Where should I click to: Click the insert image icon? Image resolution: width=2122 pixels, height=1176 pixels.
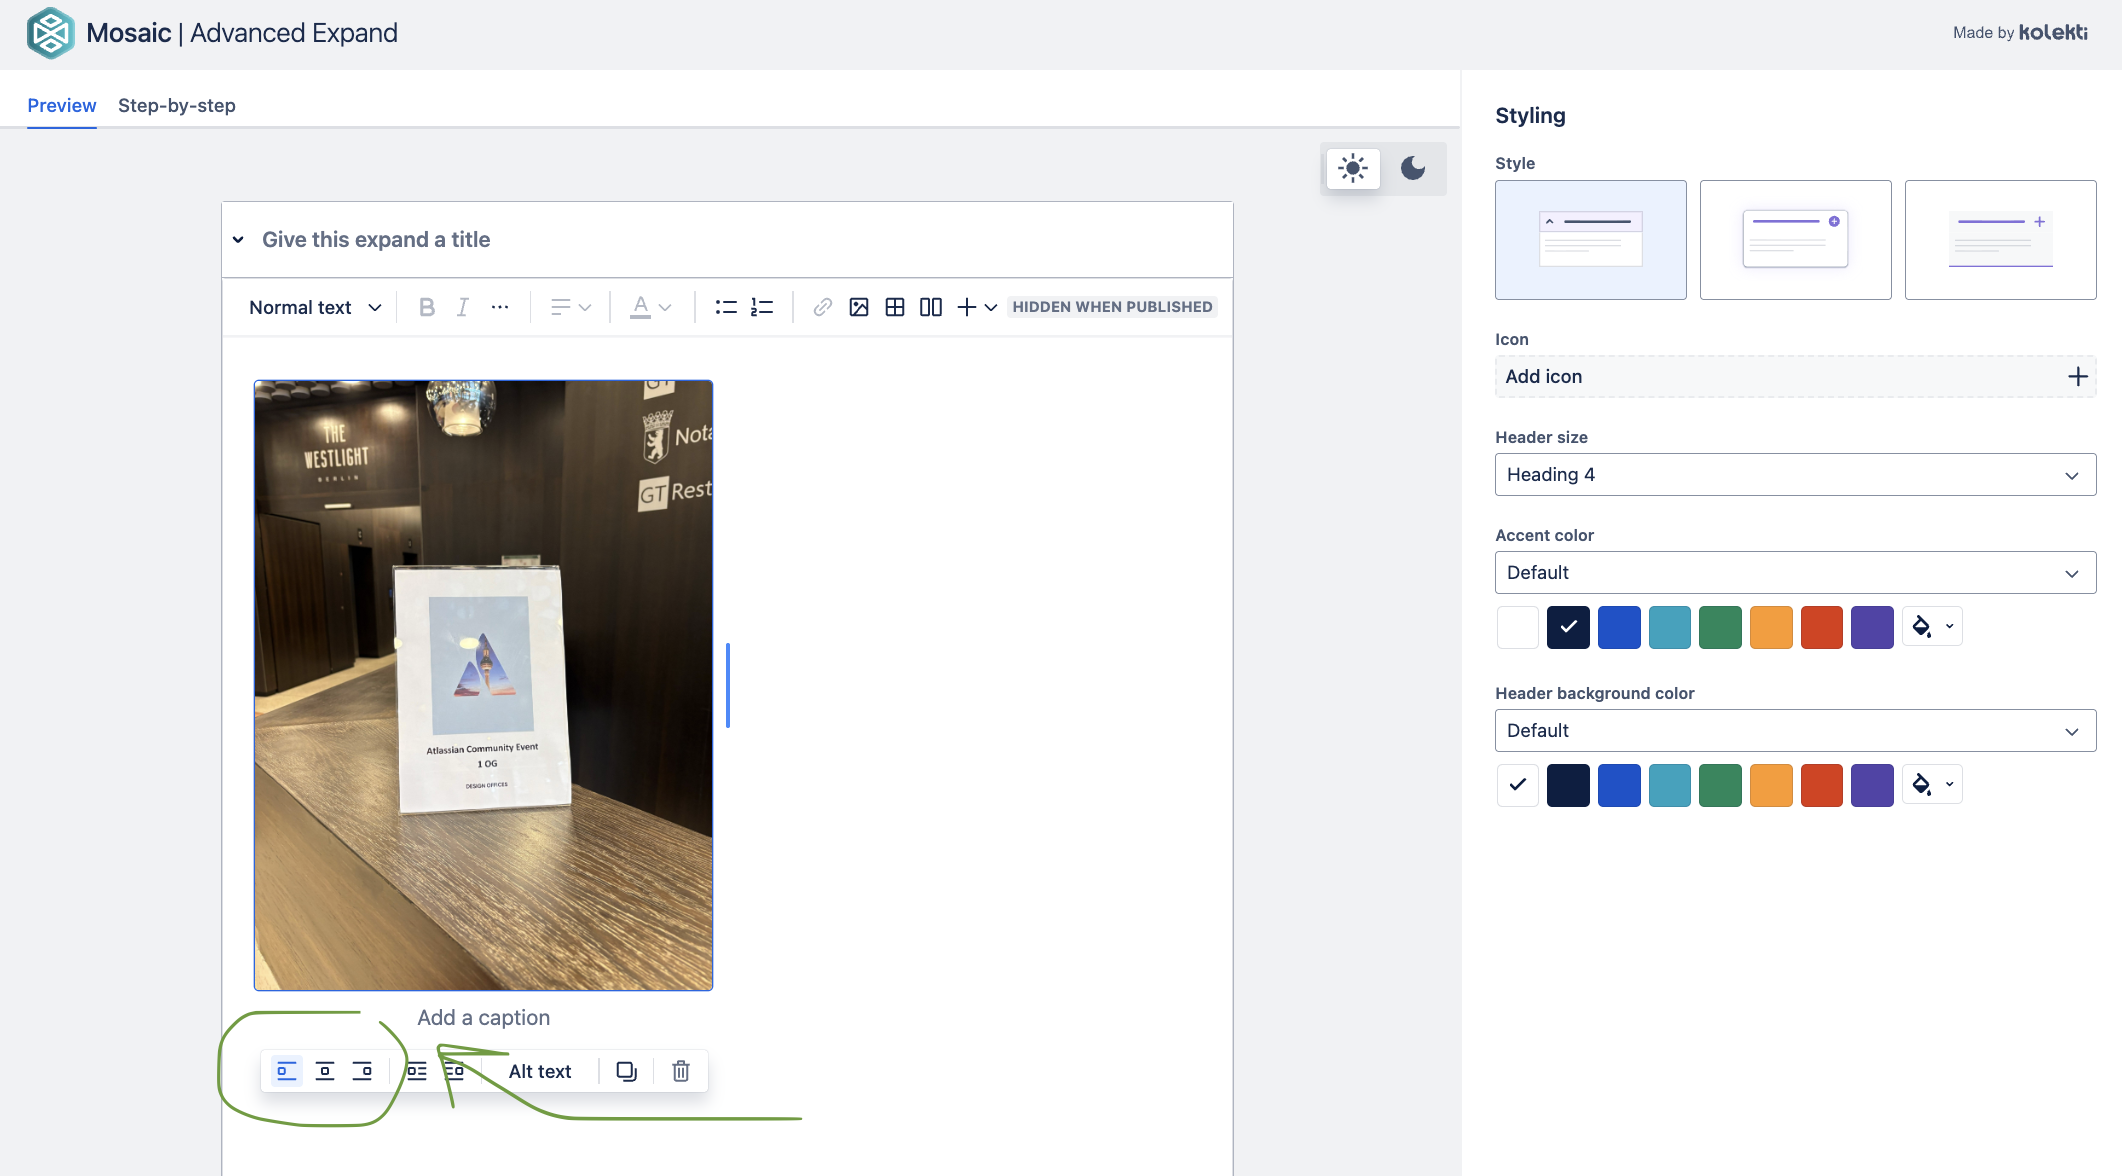coord(858,307)
